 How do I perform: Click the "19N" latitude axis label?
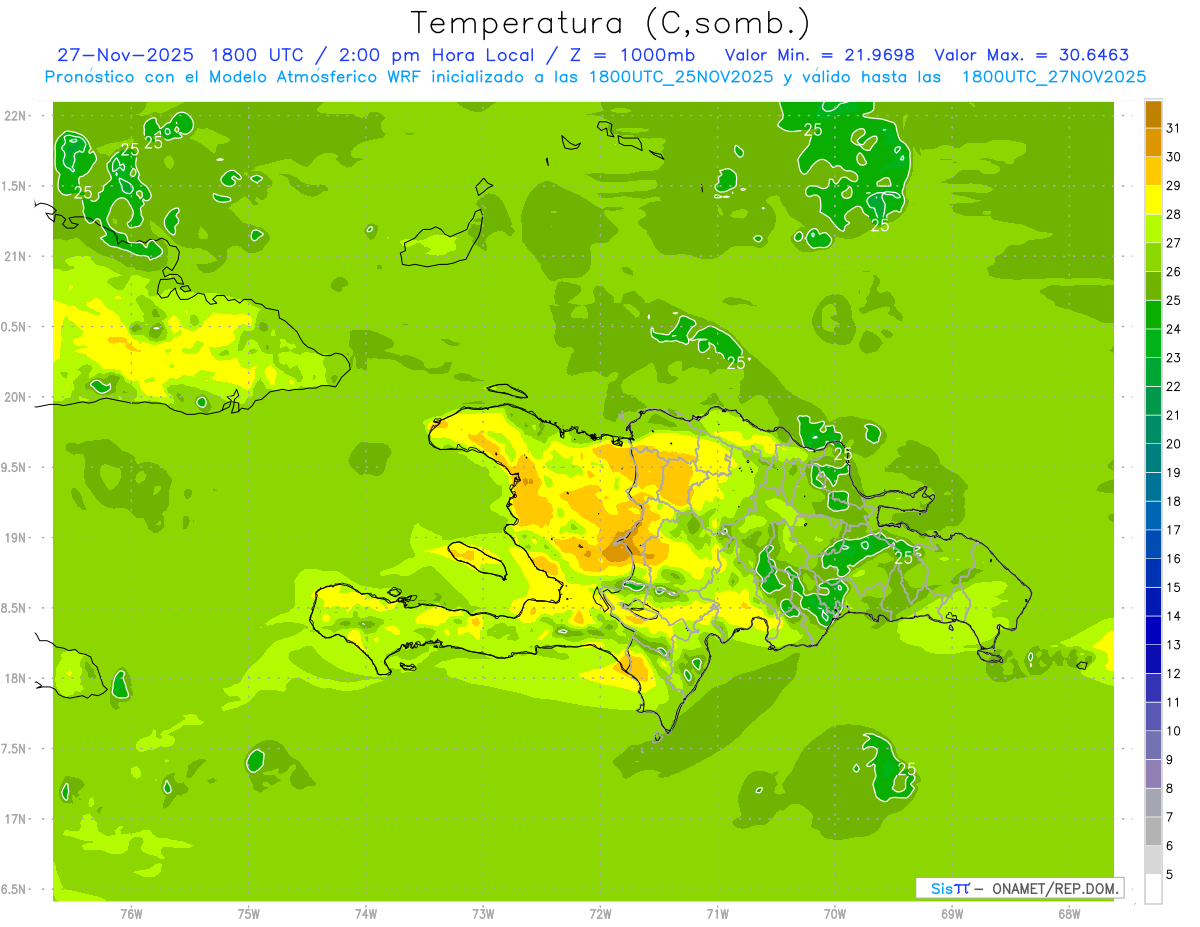coord(17,538)
